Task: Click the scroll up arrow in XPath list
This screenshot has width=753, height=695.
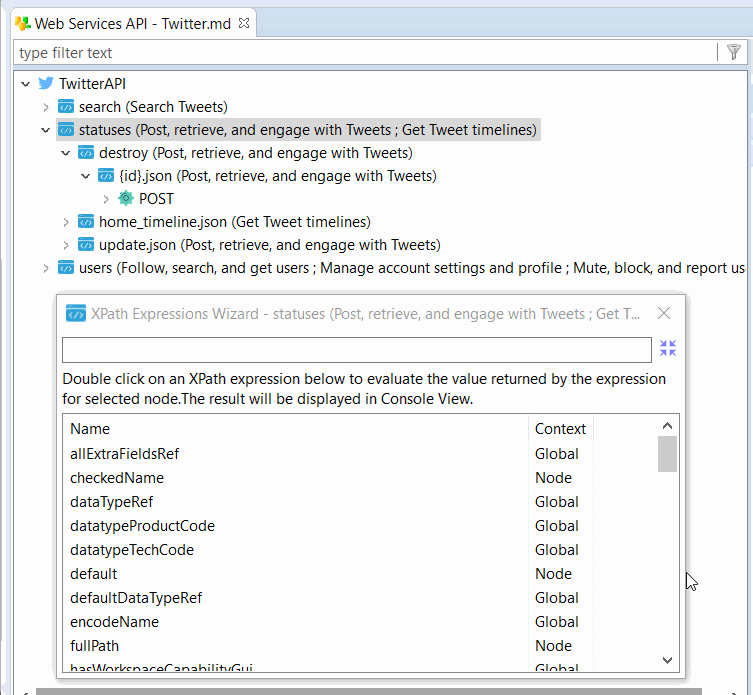Action: point(667,426)
